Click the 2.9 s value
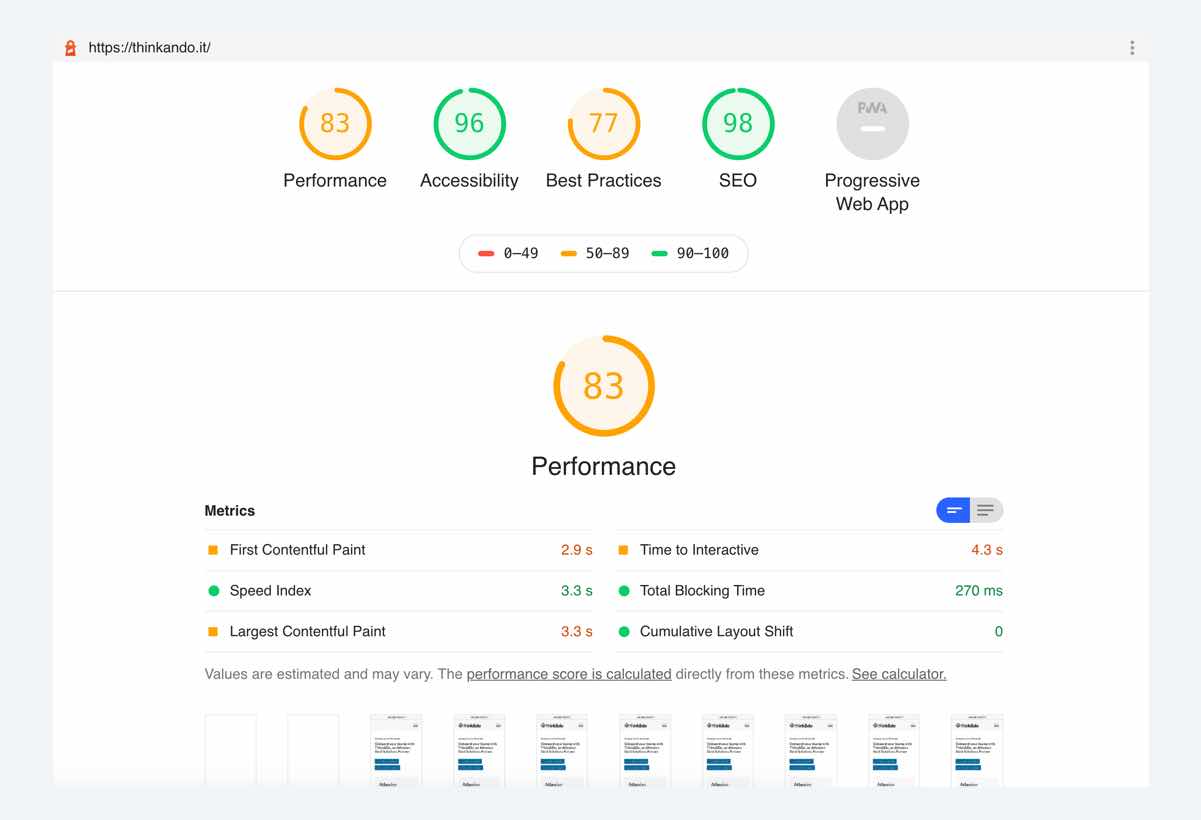1201x820 pixels. click(x=576, y=550)
